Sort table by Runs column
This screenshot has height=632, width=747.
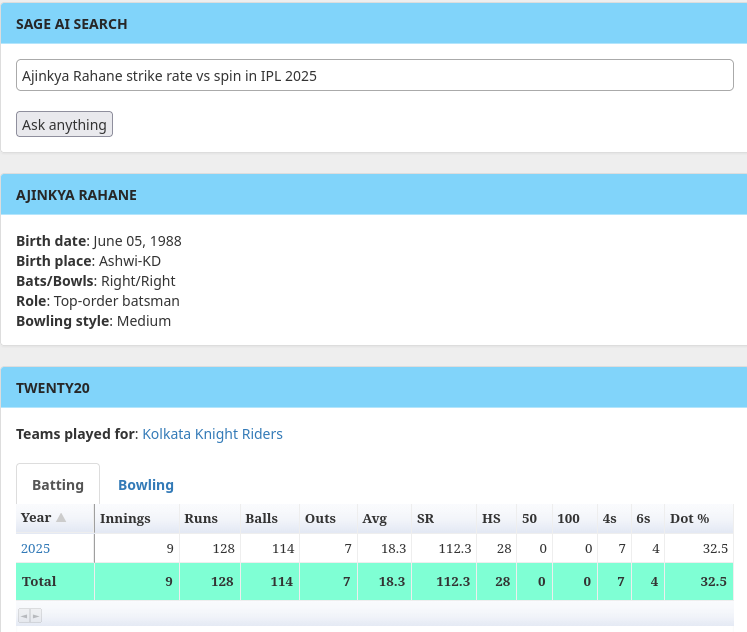pos(210,518)
